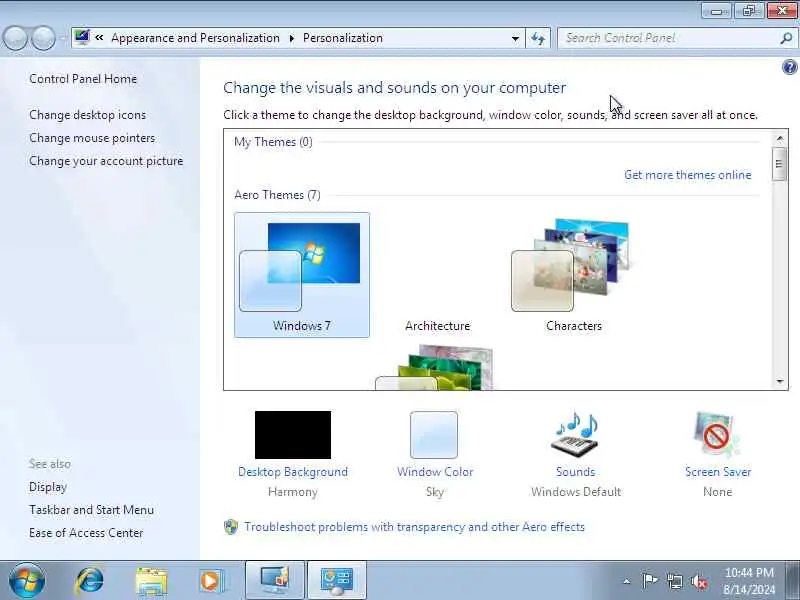This screenshot has width=800, height=600.
Task: Click the Forward navigation arrow button
Action: (43, 38)
